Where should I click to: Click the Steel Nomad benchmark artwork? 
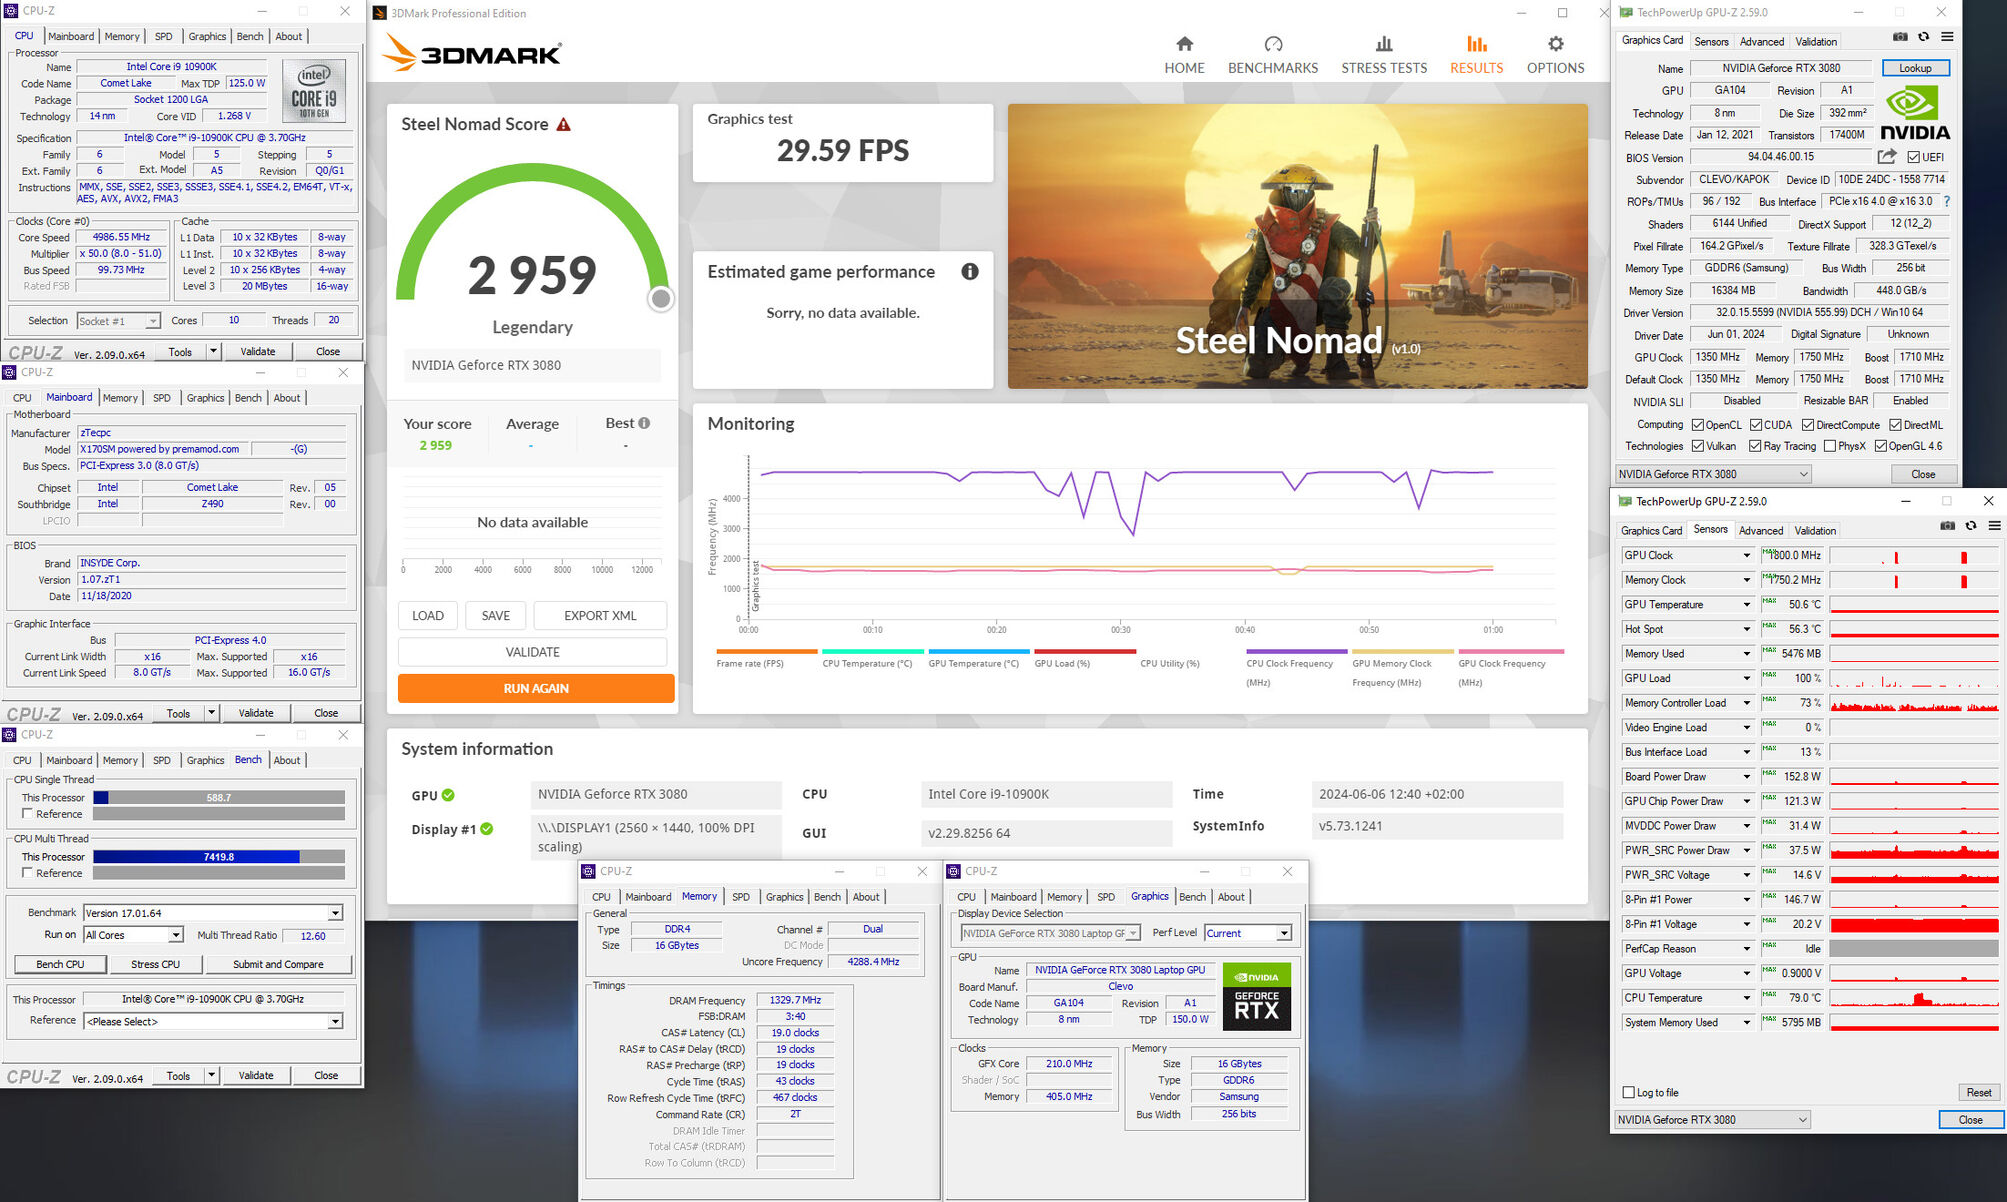(x=1297, y=246)
